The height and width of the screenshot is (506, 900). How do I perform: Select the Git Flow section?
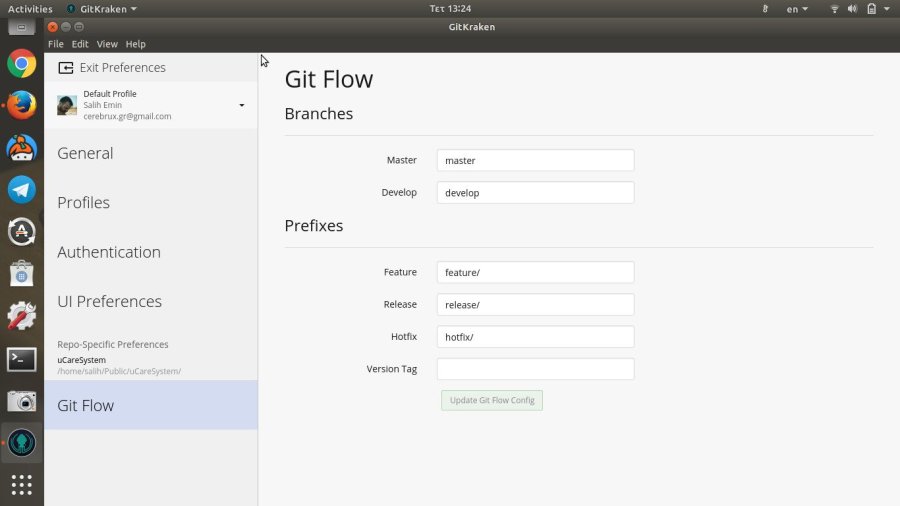pos(151,405)
